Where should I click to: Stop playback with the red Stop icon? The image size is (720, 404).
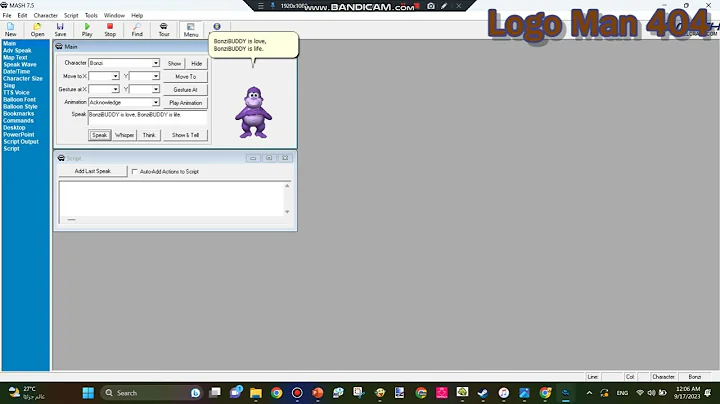(110, 30)
